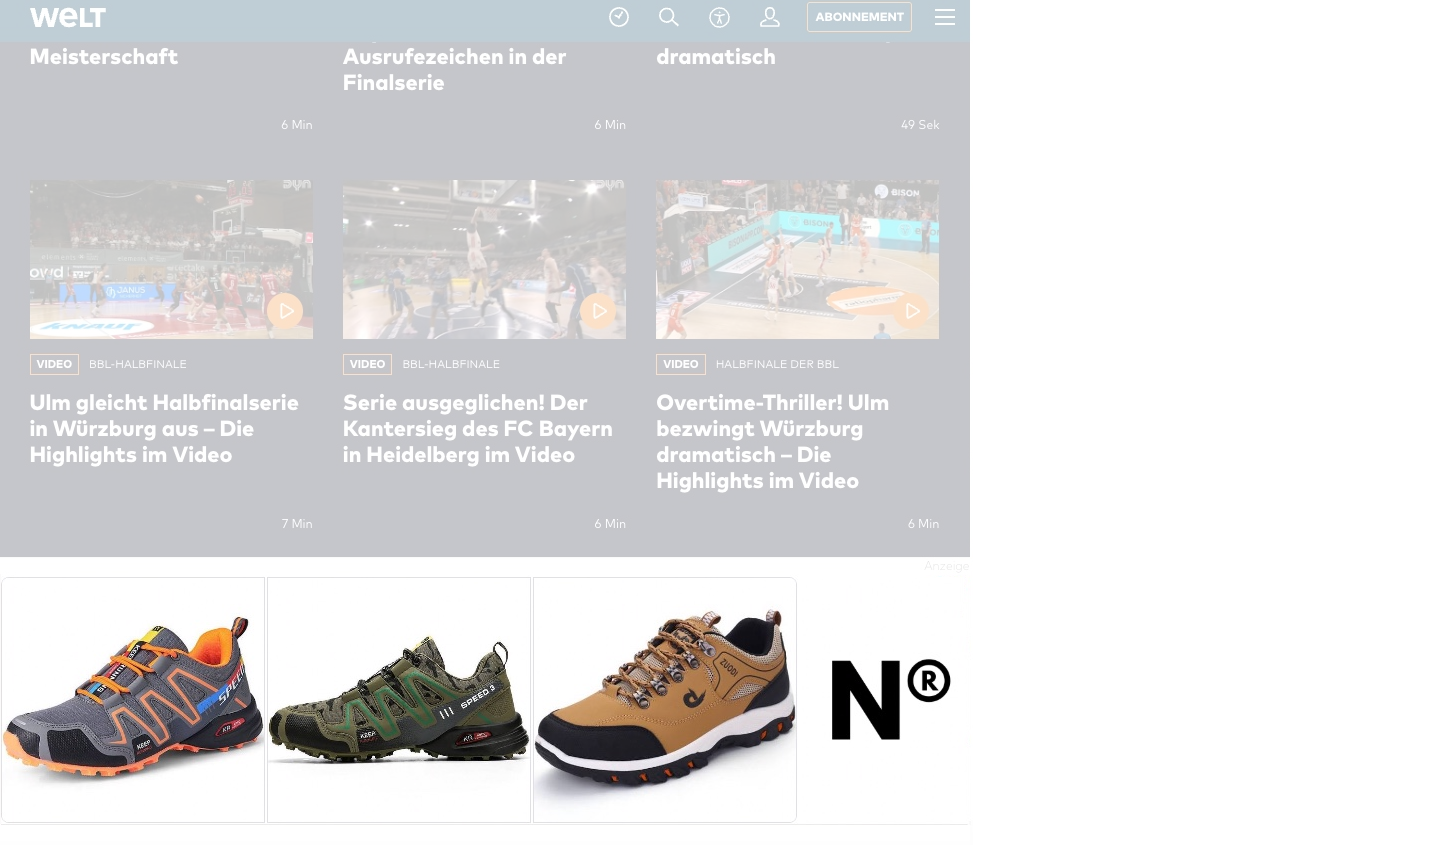The image size is (1431, 845).
Task: Open the user account icon
Action: [770, 17]
